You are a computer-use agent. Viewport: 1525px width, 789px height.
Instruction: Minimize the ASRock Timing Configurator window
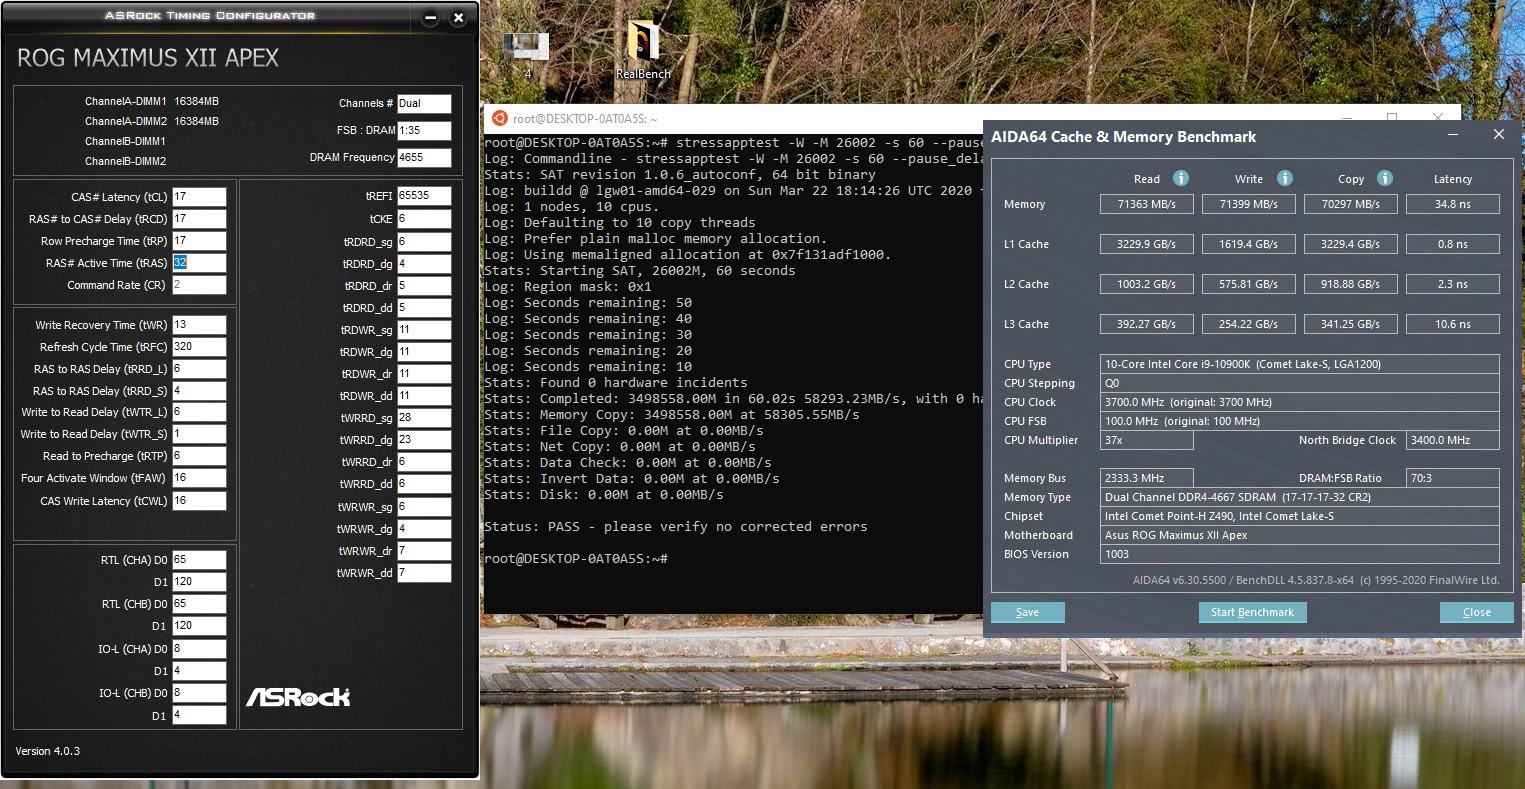(x=430, y=18)
